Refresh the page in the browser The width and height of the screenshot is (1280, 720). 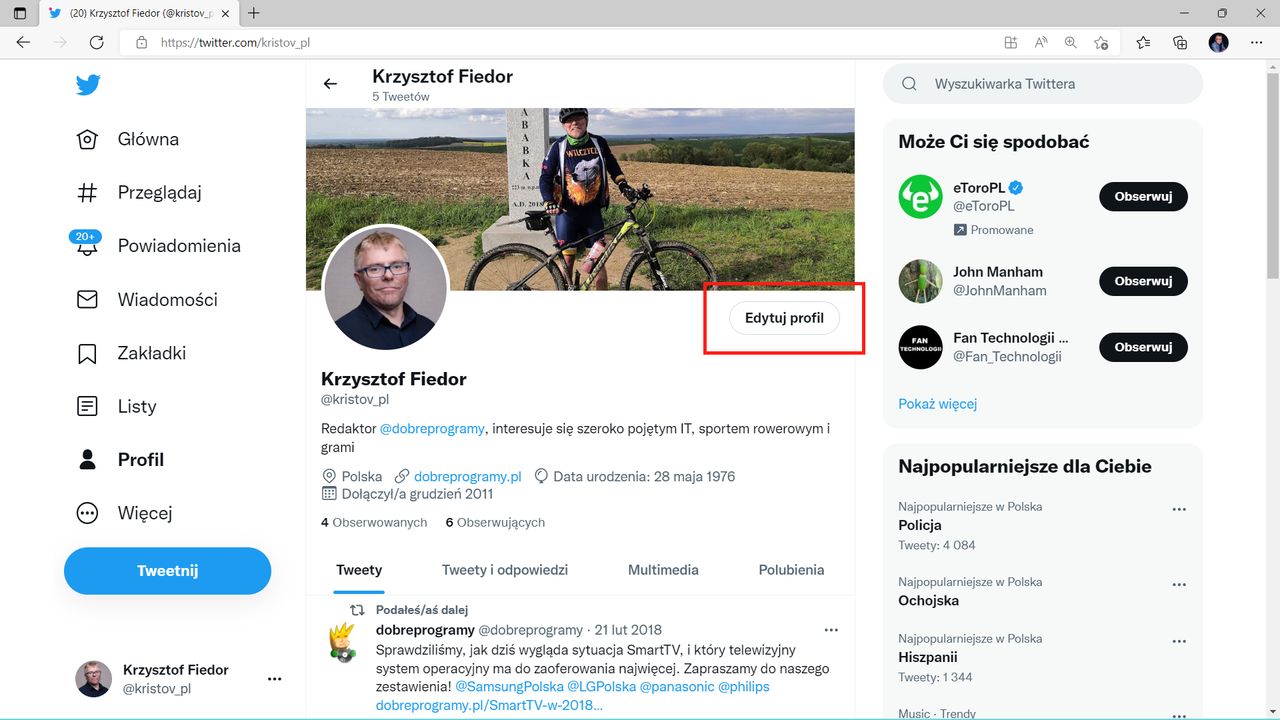click(96, 42)
